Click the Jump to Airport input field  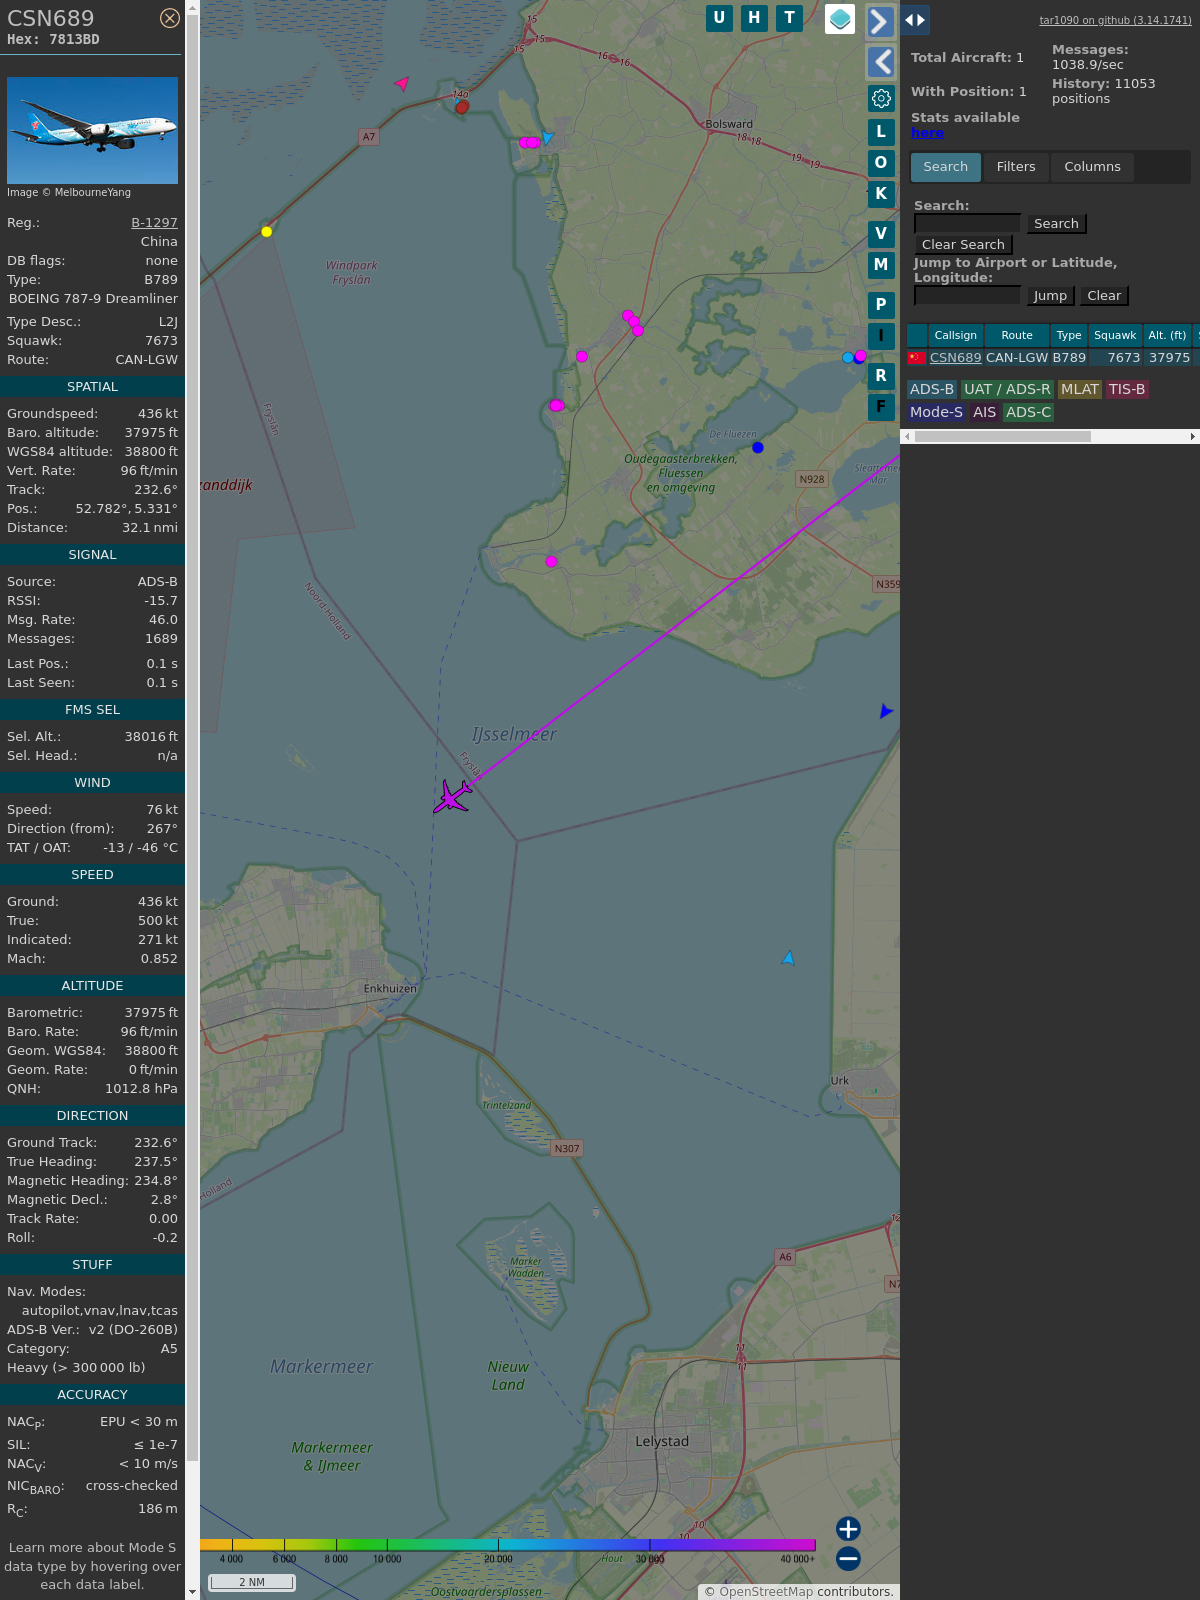967,295
